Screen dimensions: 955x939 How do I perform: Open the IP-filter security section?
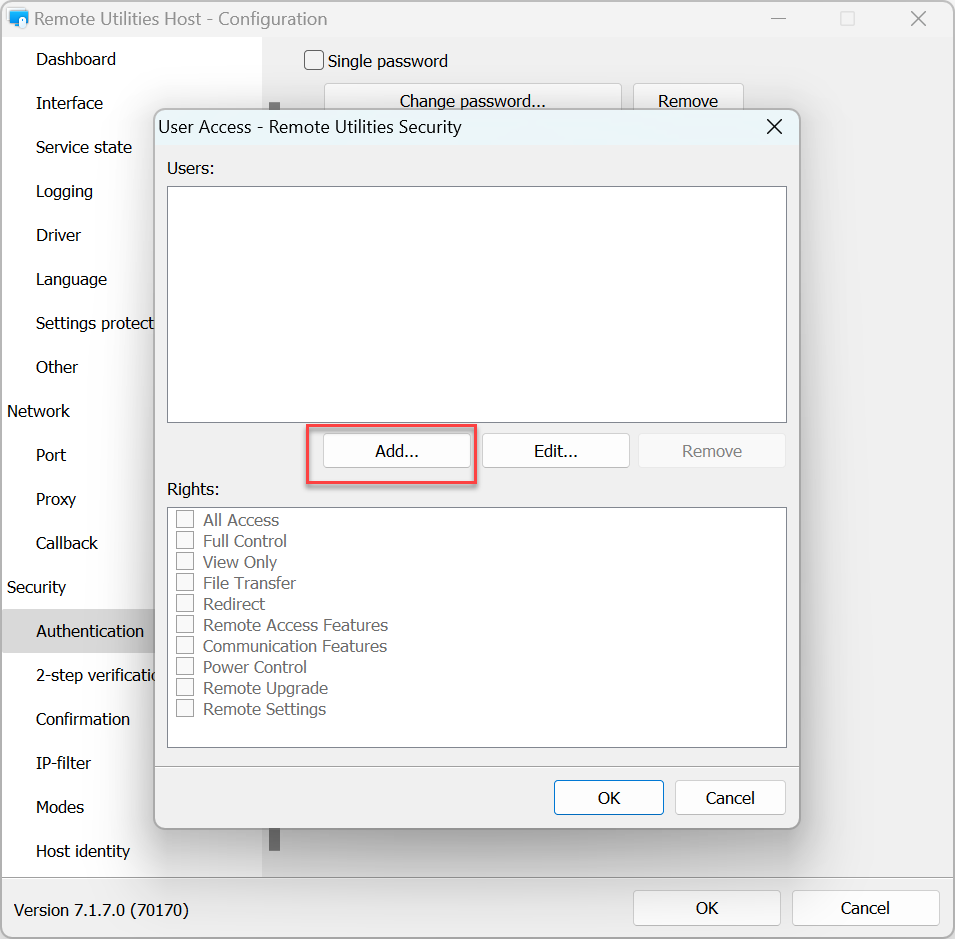(x=63, y=763)
